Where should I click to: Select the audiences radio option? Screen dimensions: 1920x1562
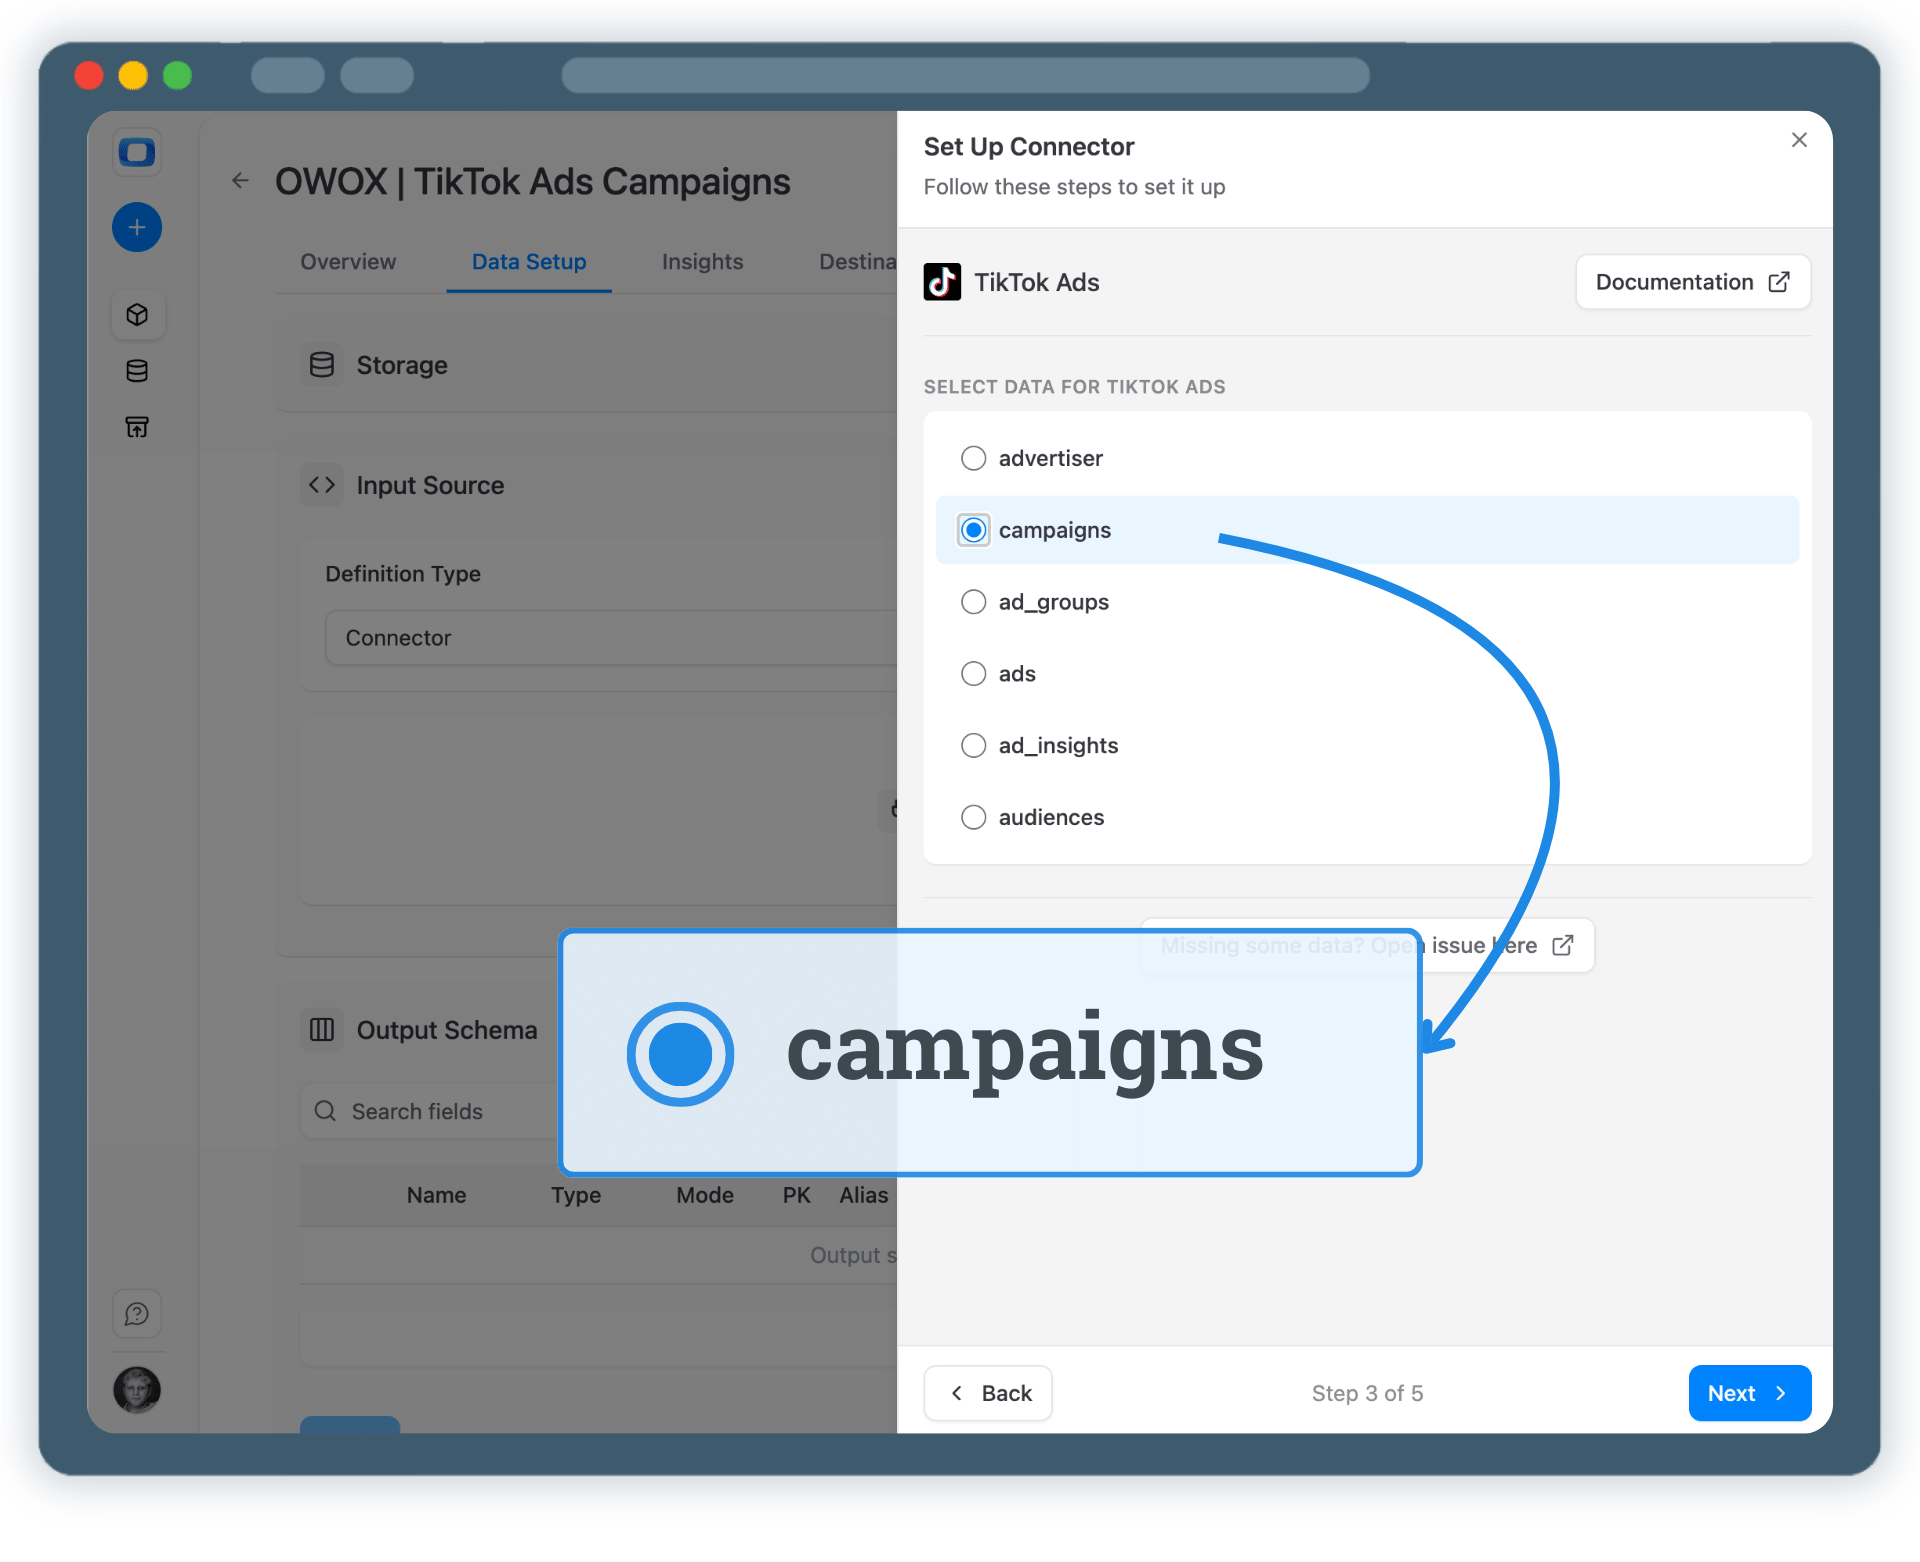coord(973,818)
